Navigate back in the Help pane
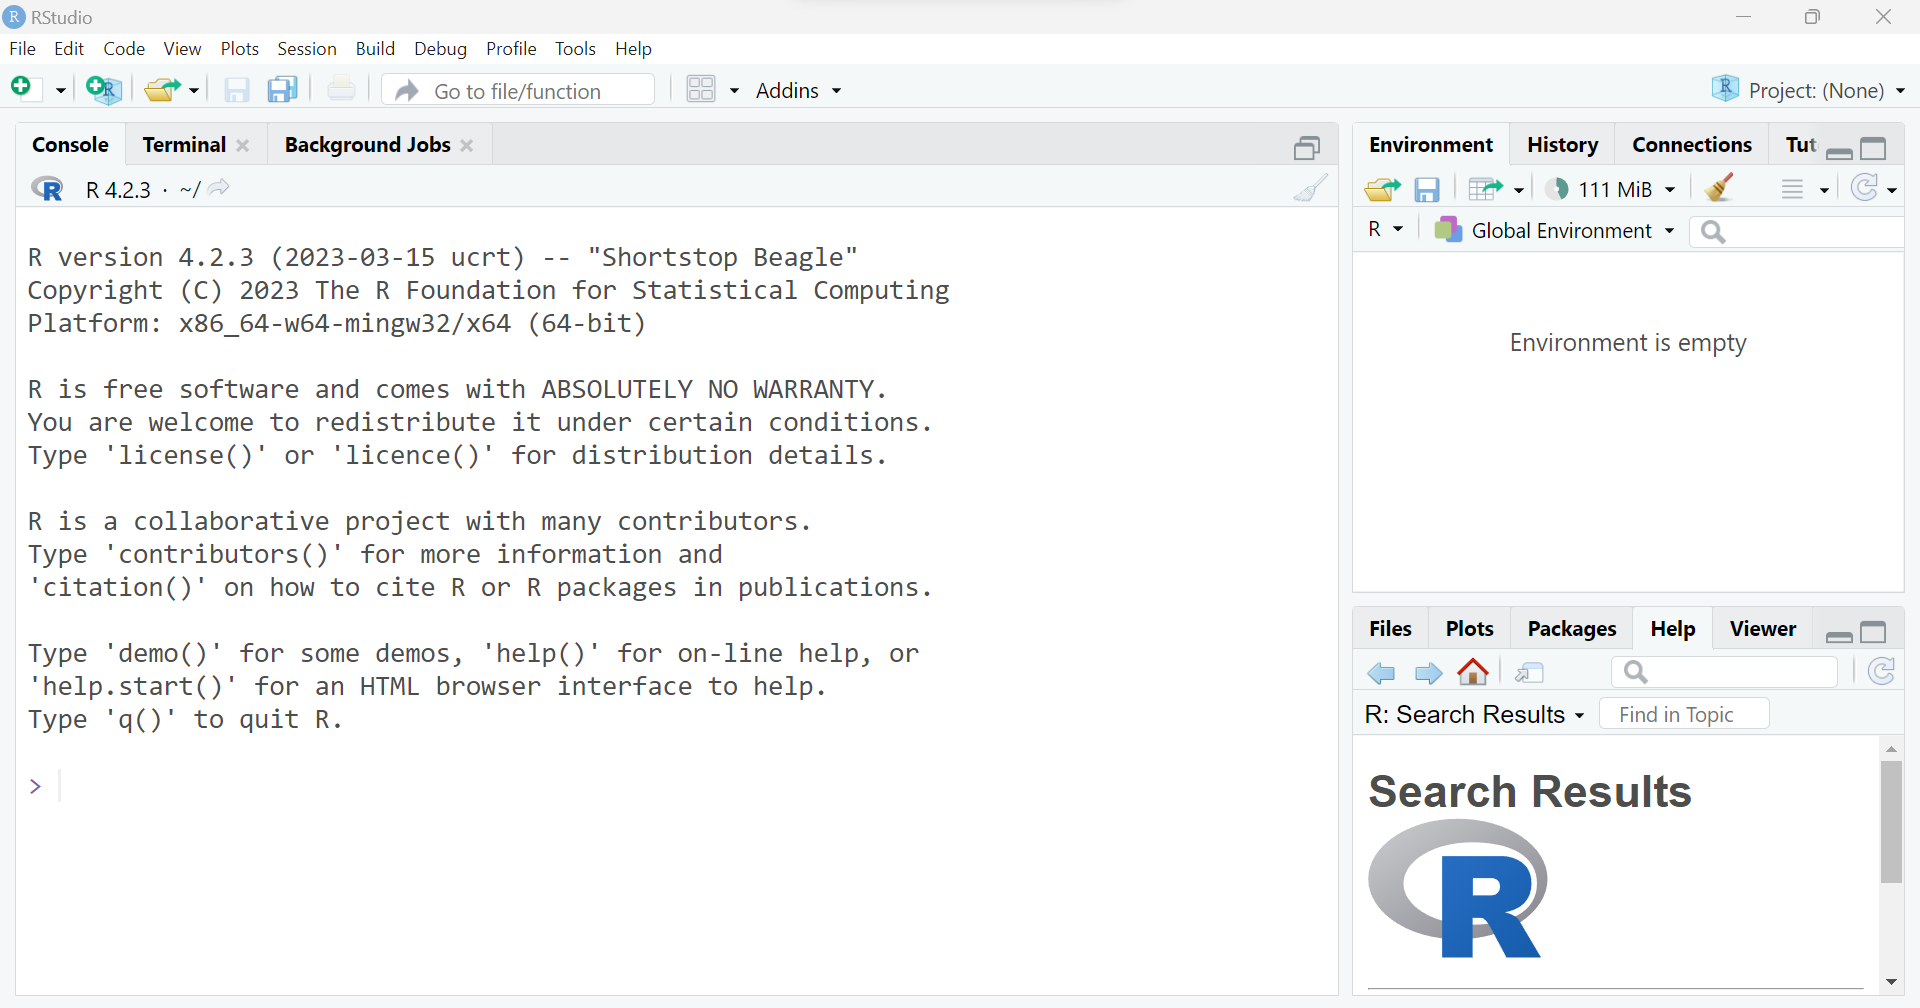1920x1008 pixels. [x=1381, y=672]
